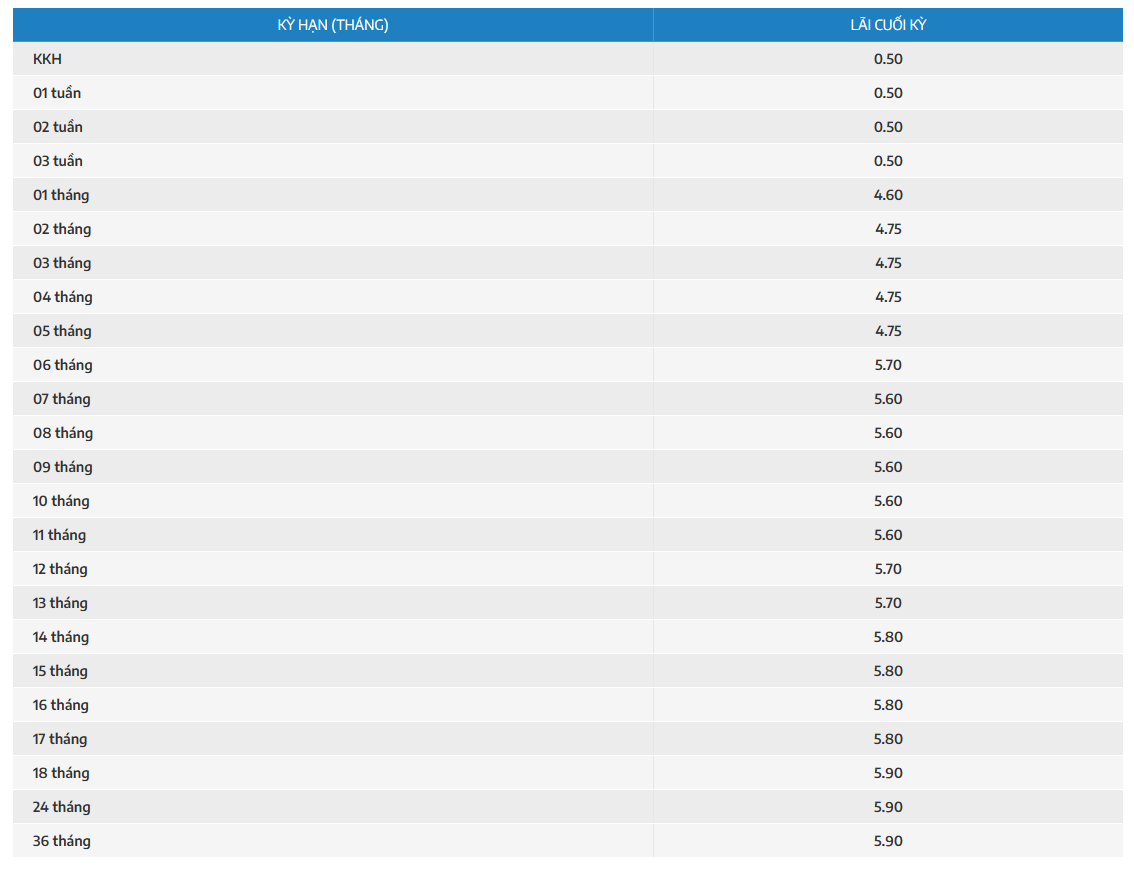1134x870 pixels.
Task: Click the rate for 24 tháng
Action: click(x=888, y=807)
